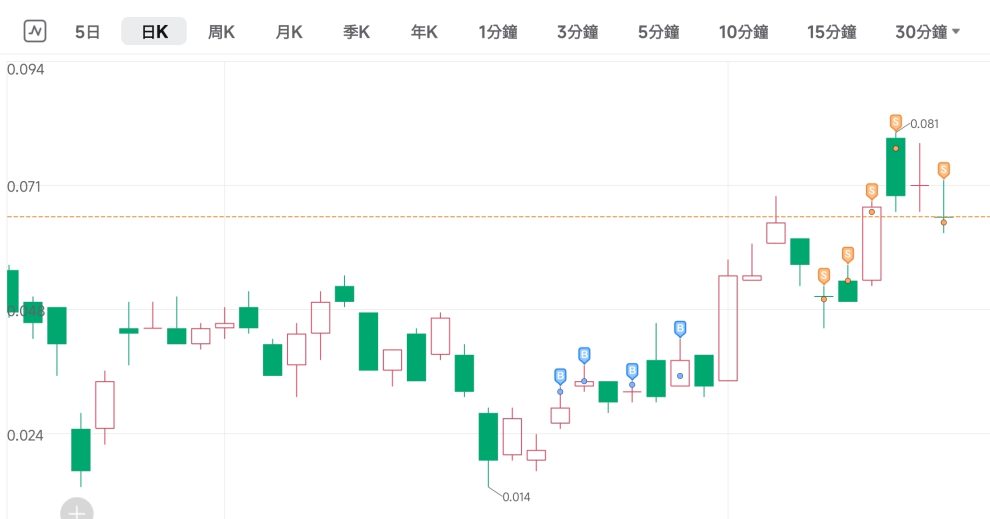Choose the 15分鐘 interval tab
This screenshot has height=519, width=990.
831,32
